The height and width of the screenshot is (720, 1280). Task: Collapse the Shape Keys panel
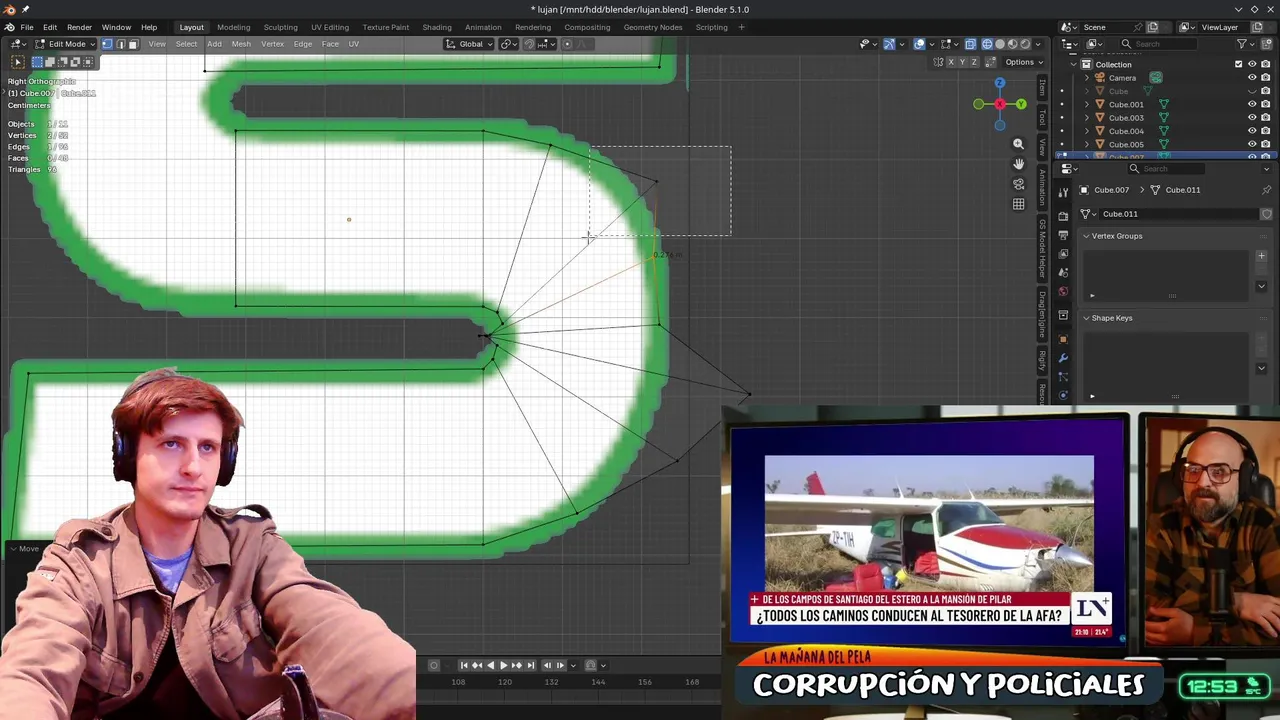coord(1086,318)
